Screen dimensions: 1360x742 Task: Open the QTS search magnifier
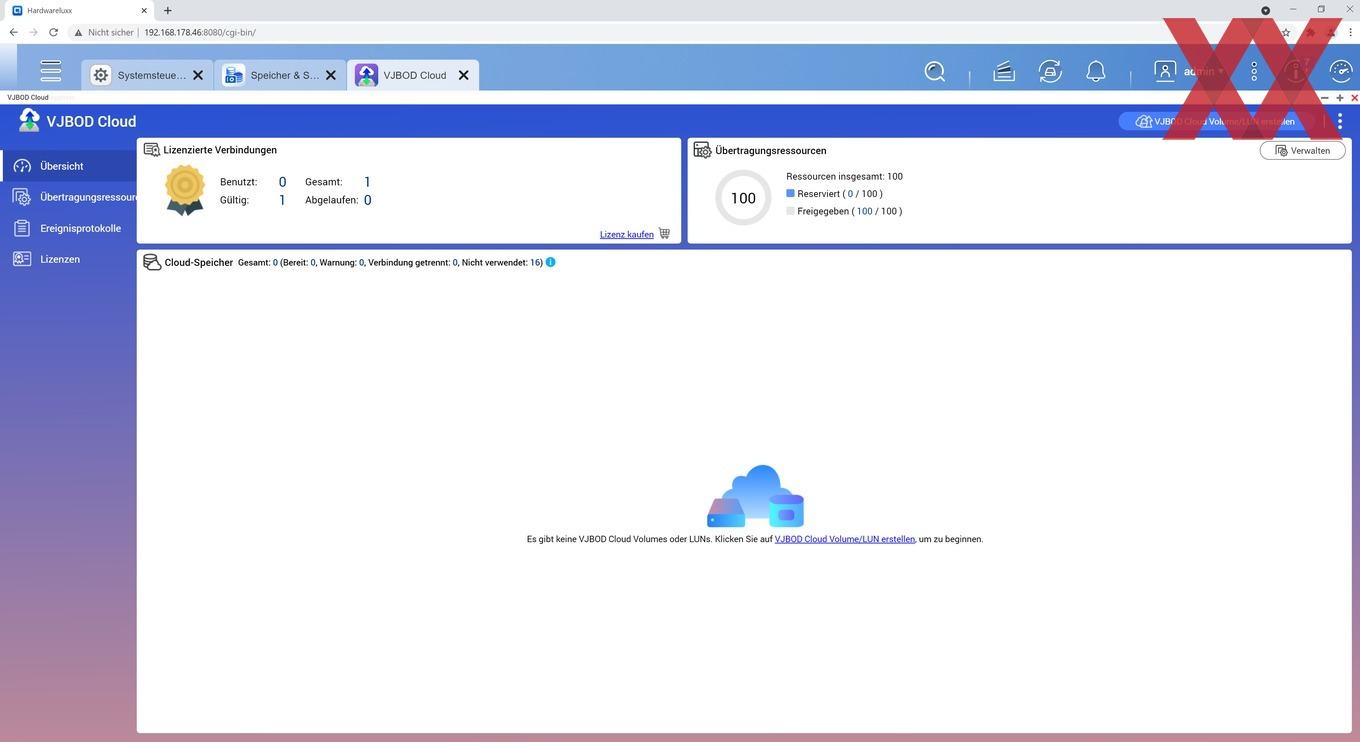coord(935,72)
